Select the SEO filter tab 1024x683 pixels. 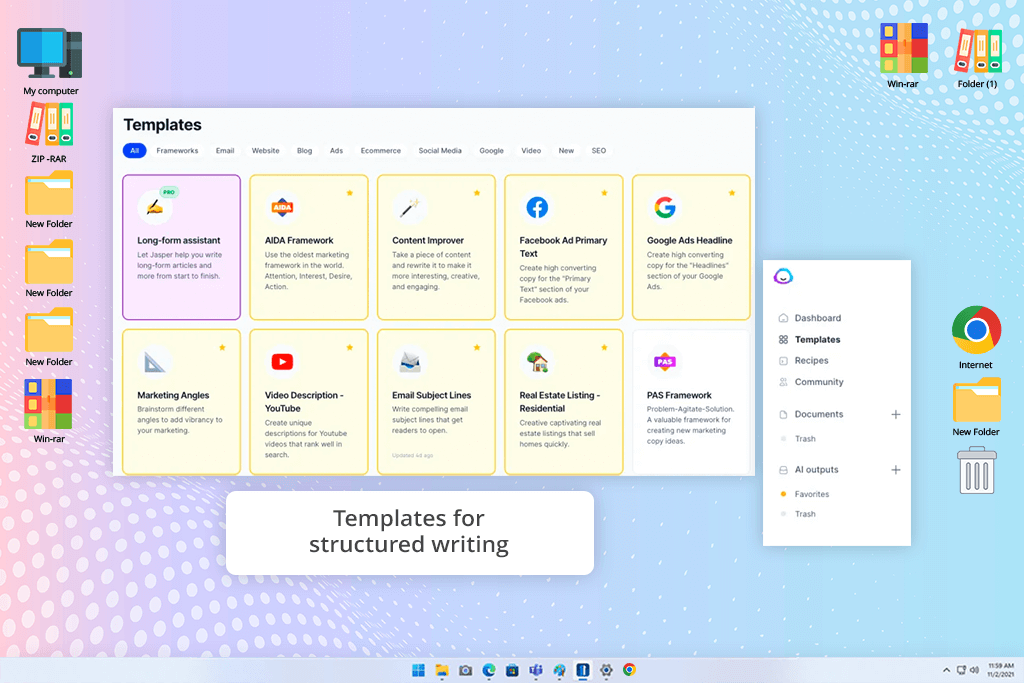[599, 150]
